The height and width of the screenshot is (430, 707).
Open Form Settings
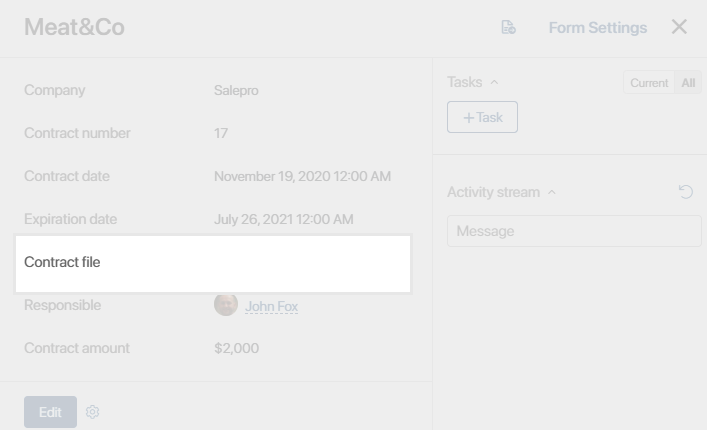(597, 27)
